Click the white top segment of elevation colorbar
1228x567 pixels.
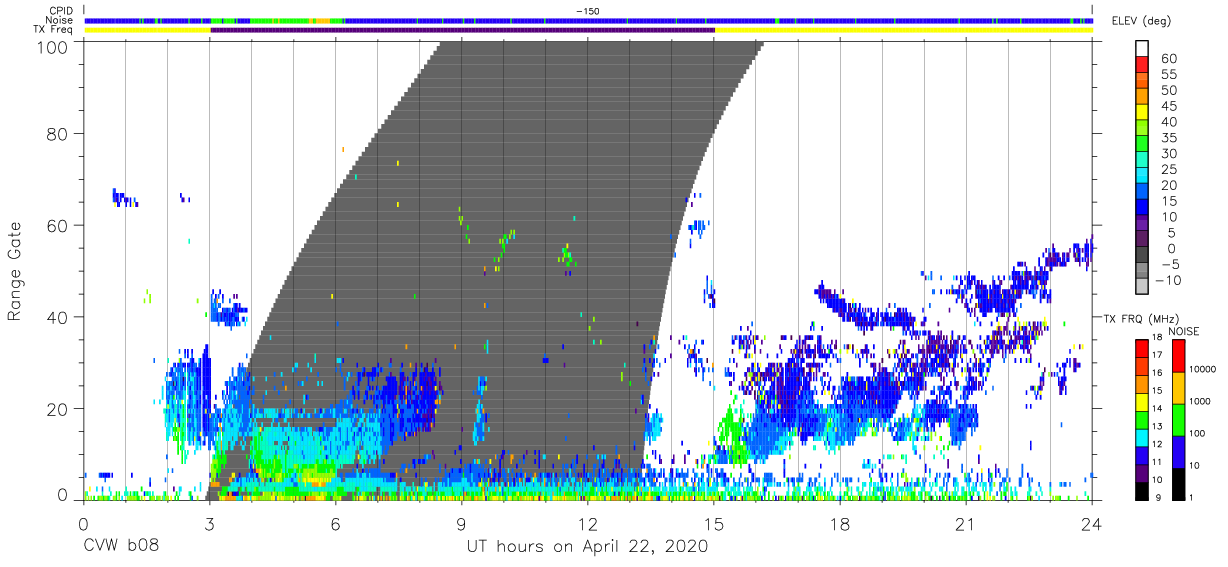(x=1144, y=48)
